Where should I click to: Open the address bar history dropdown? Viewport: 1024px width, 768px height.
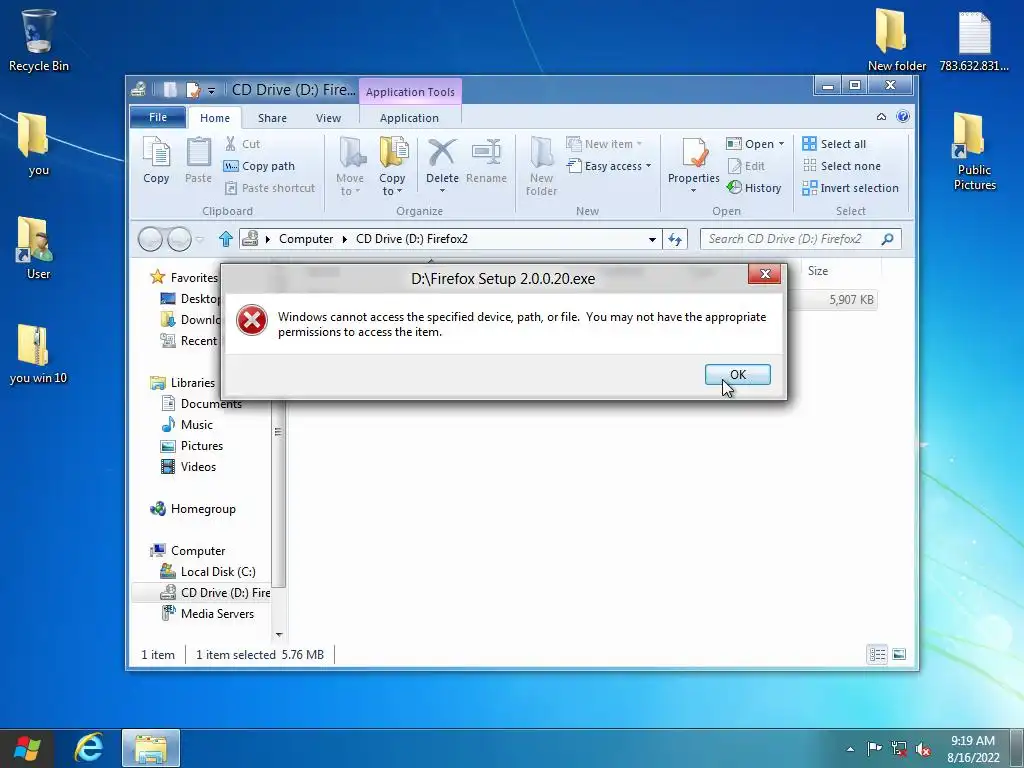pyautogui.click(x=652, y=239)
